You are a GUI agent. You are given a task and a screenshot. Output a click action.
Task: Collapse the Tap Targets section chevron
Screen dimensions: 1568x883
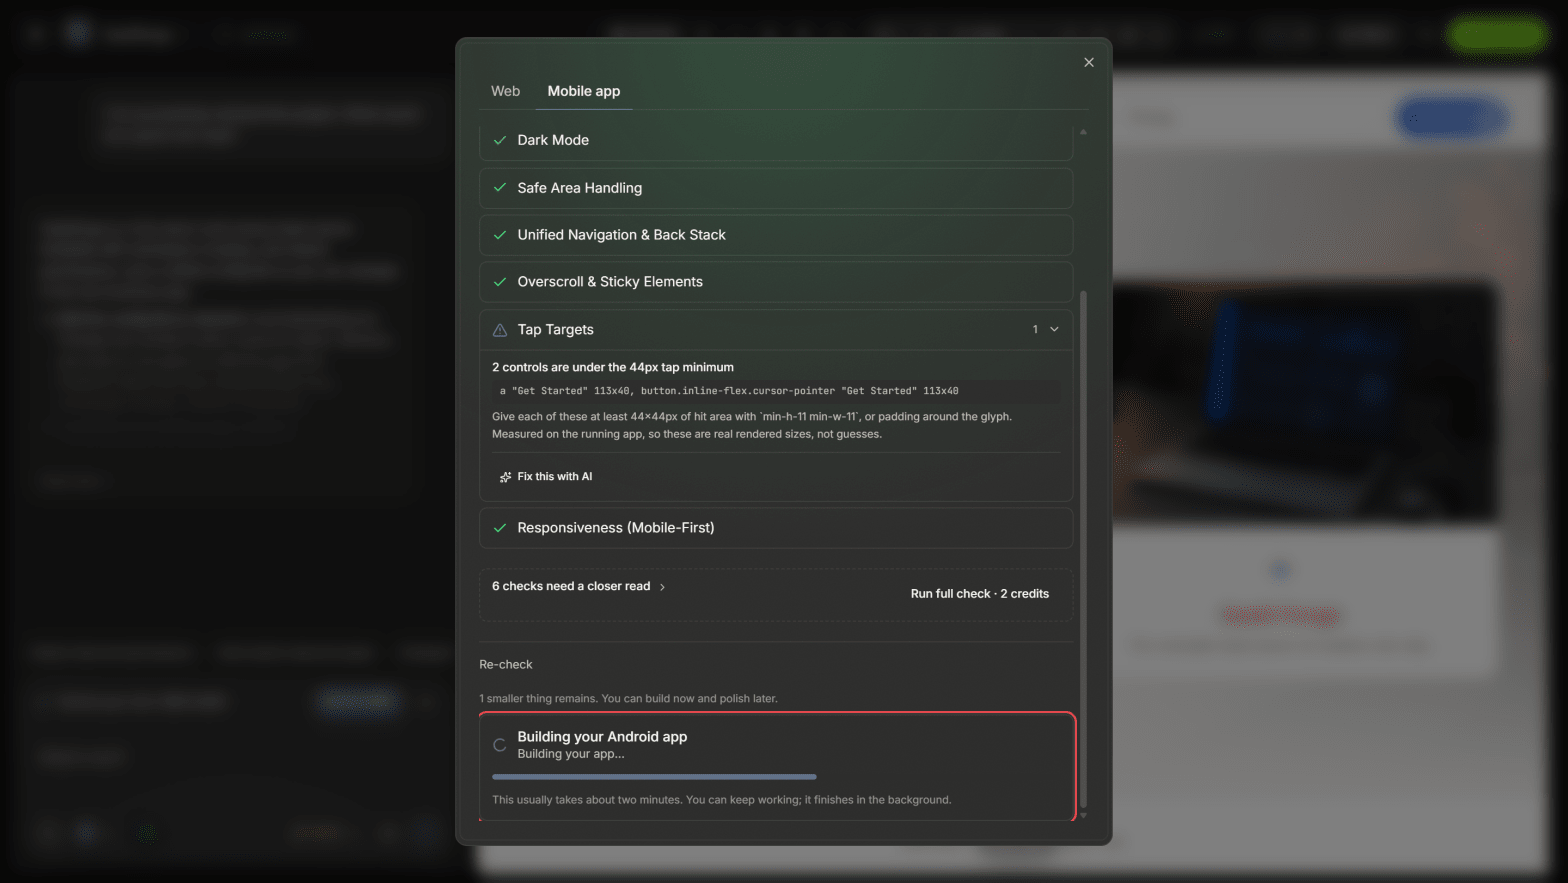(1054, 329)
